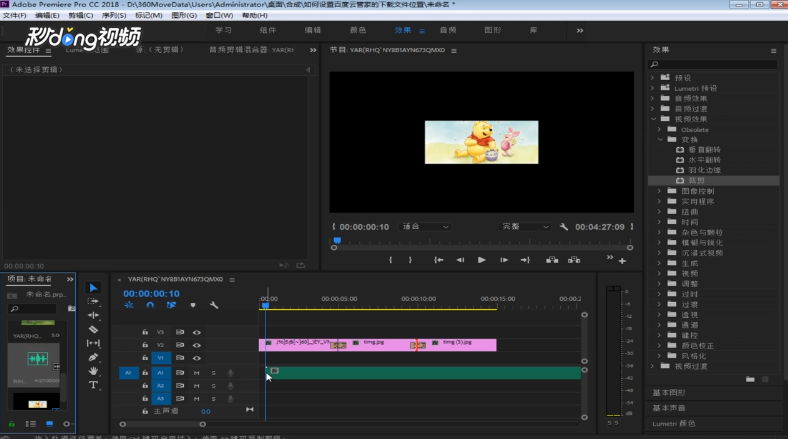Add a marker in timeline header

(x=193, y=305)
